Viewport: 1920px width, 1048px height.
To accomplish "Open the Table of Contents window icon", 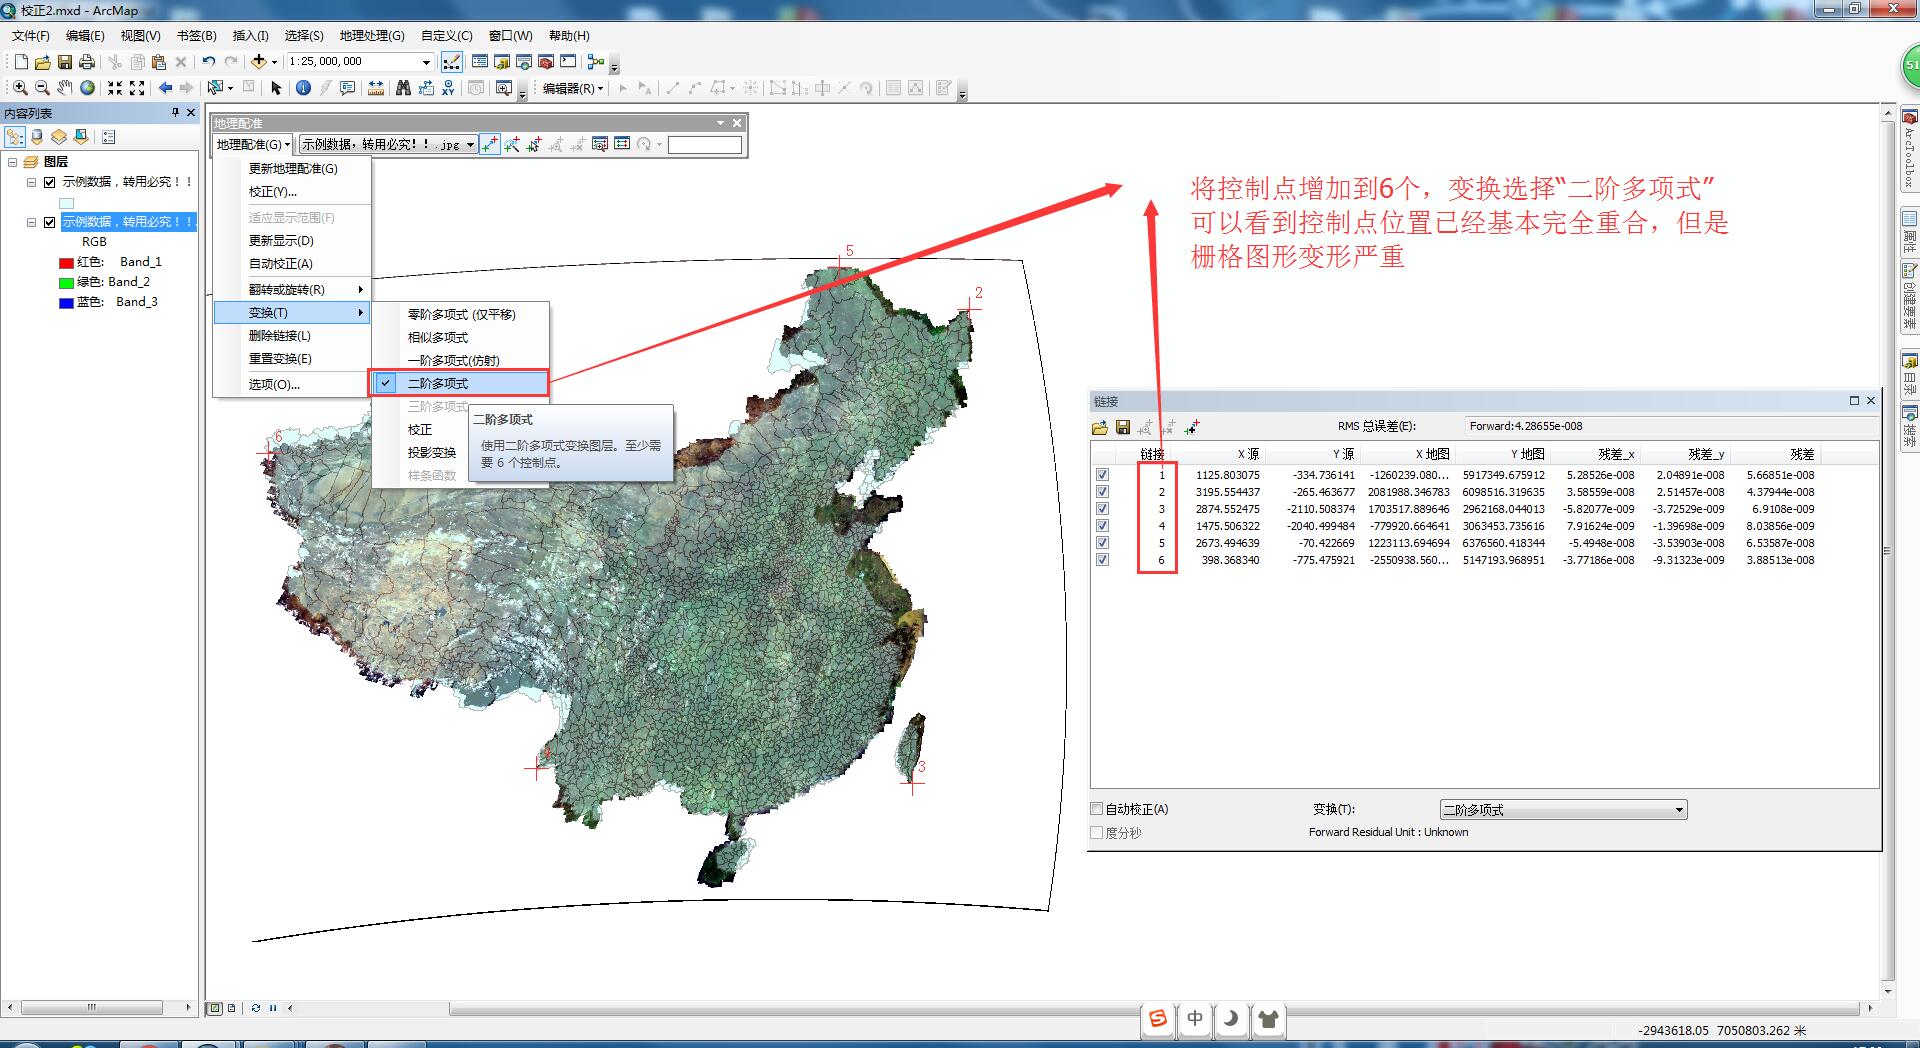I will point(480,62).
